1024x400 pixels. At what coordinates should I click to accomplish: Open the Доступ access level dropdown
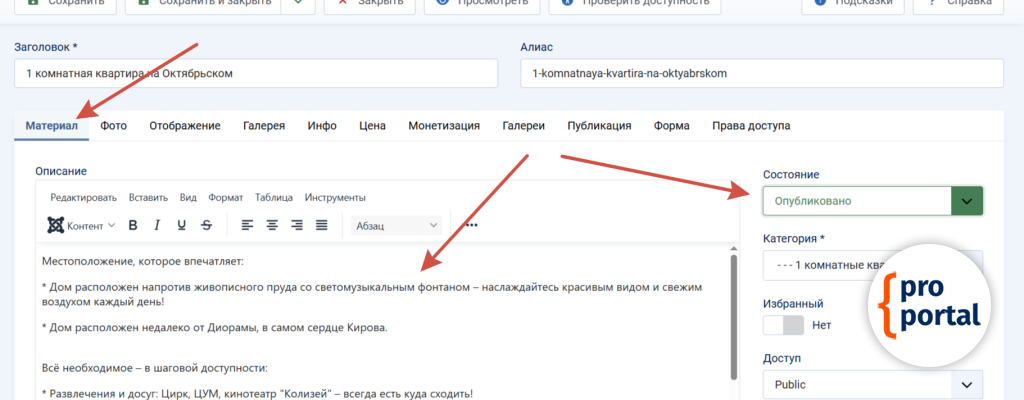click(x=872, y=385)
